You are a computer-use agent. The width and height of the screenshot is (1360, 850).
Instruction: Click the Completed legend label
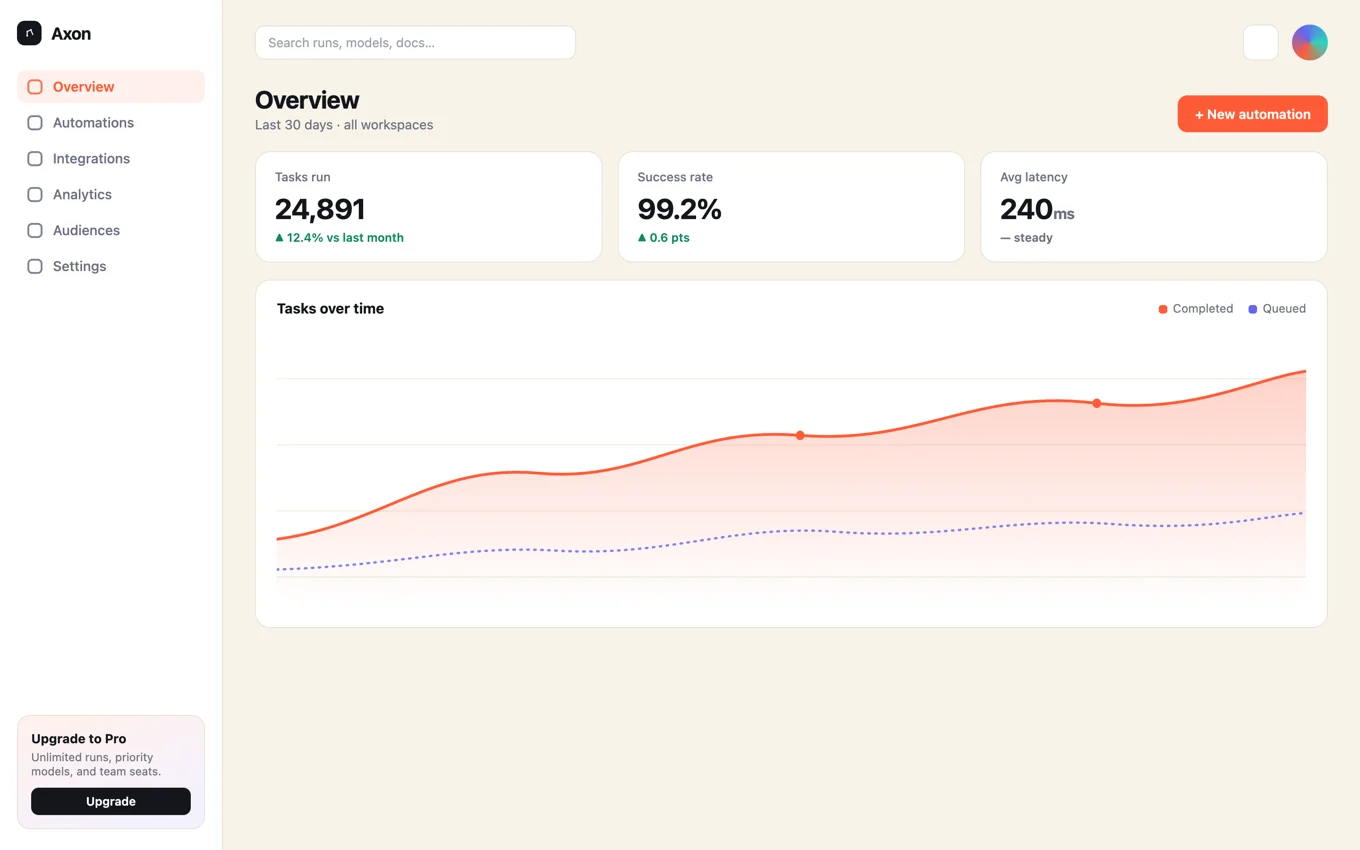(x=1203, y=309)
